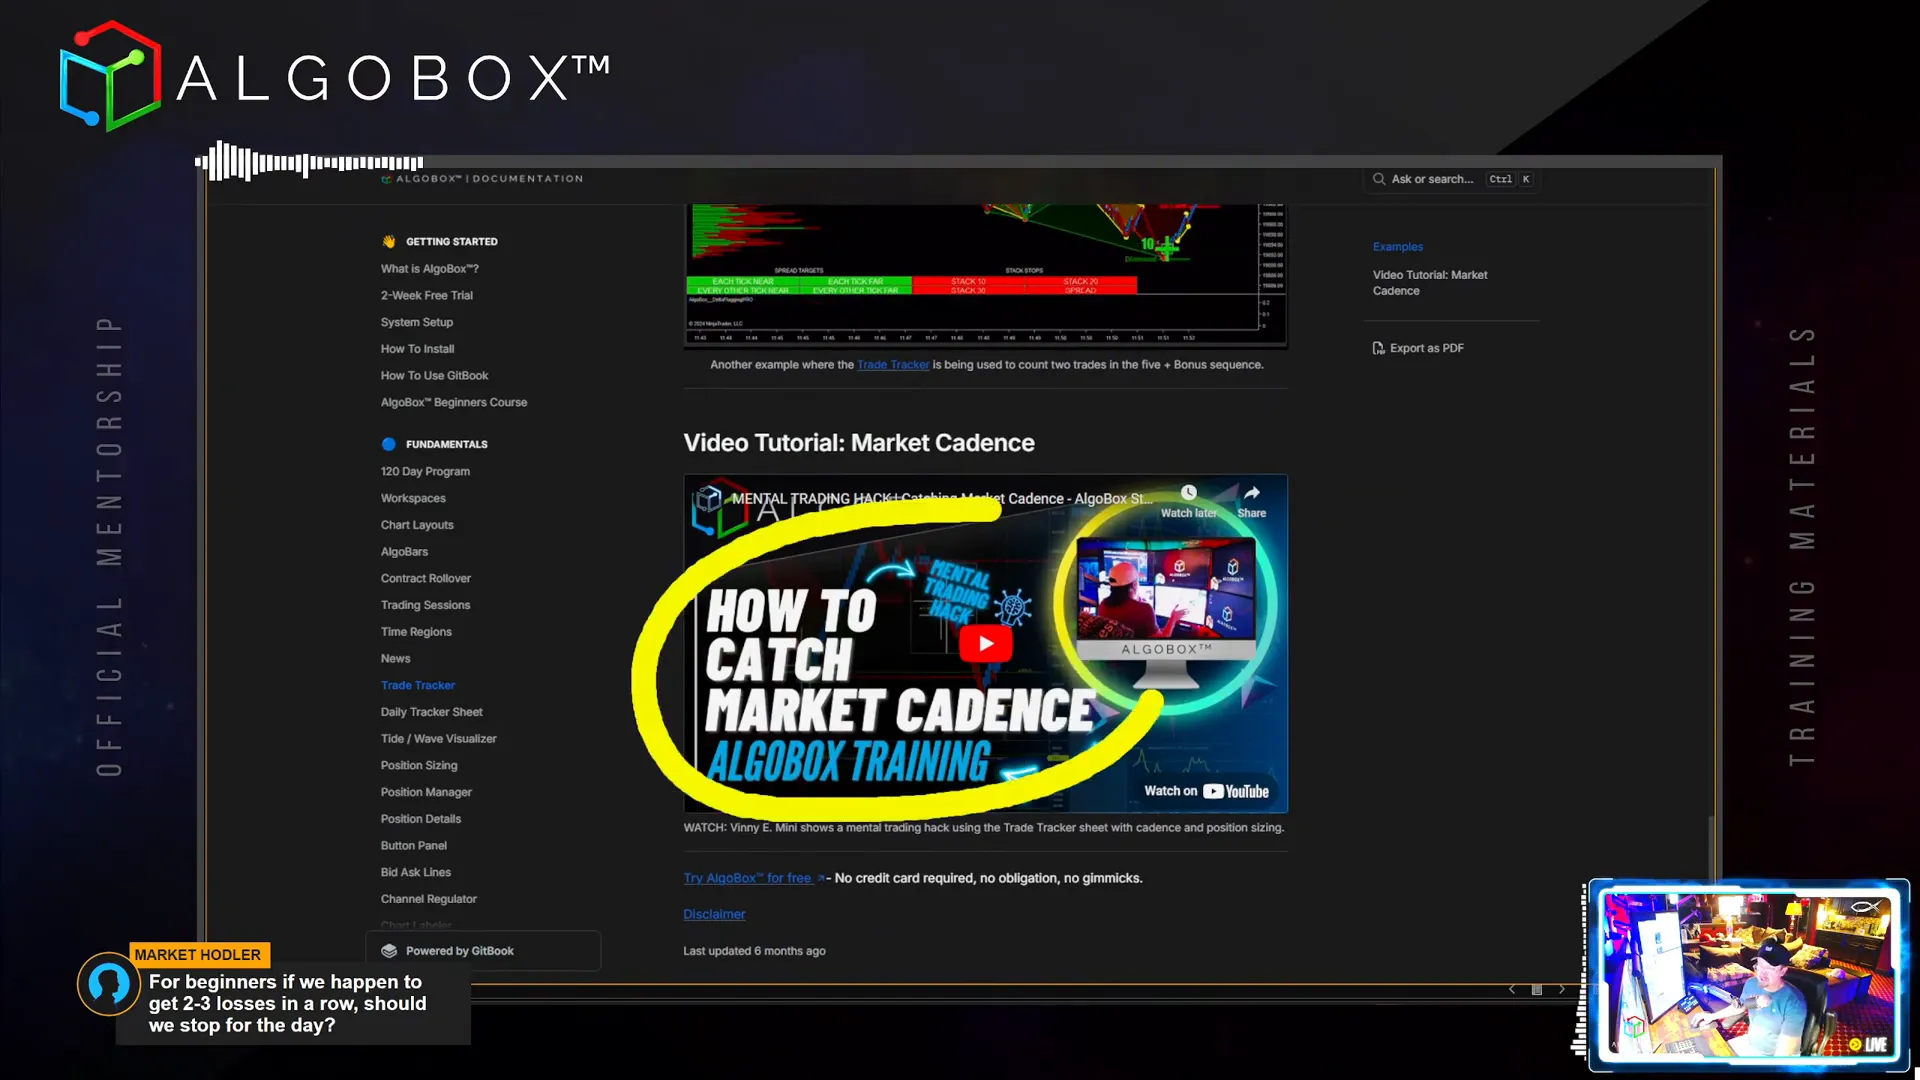This screenshot has width=1920, height=1080.
Task: Open AlgoBox Beginners Course page
Action: click(x=454, y=402)
